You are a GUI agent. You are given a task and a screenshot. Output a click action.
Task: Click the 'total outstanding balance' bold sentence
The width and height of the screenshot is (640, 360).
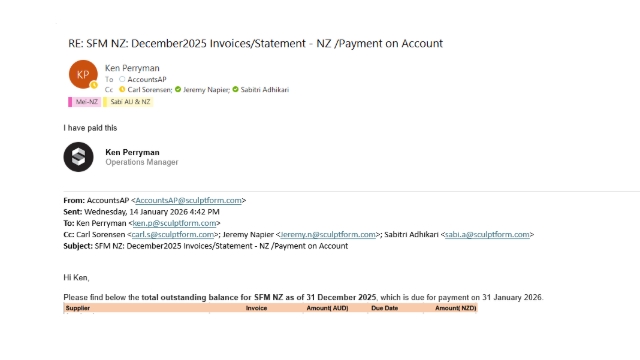click(x=259, y=297)
